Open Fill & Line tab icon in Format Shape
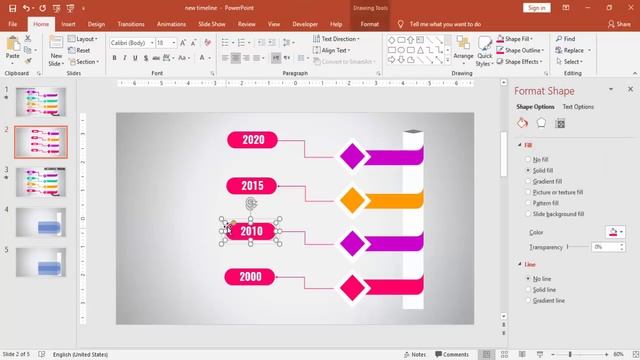This screenshot has width=640, height=360. tap(522, 123)
